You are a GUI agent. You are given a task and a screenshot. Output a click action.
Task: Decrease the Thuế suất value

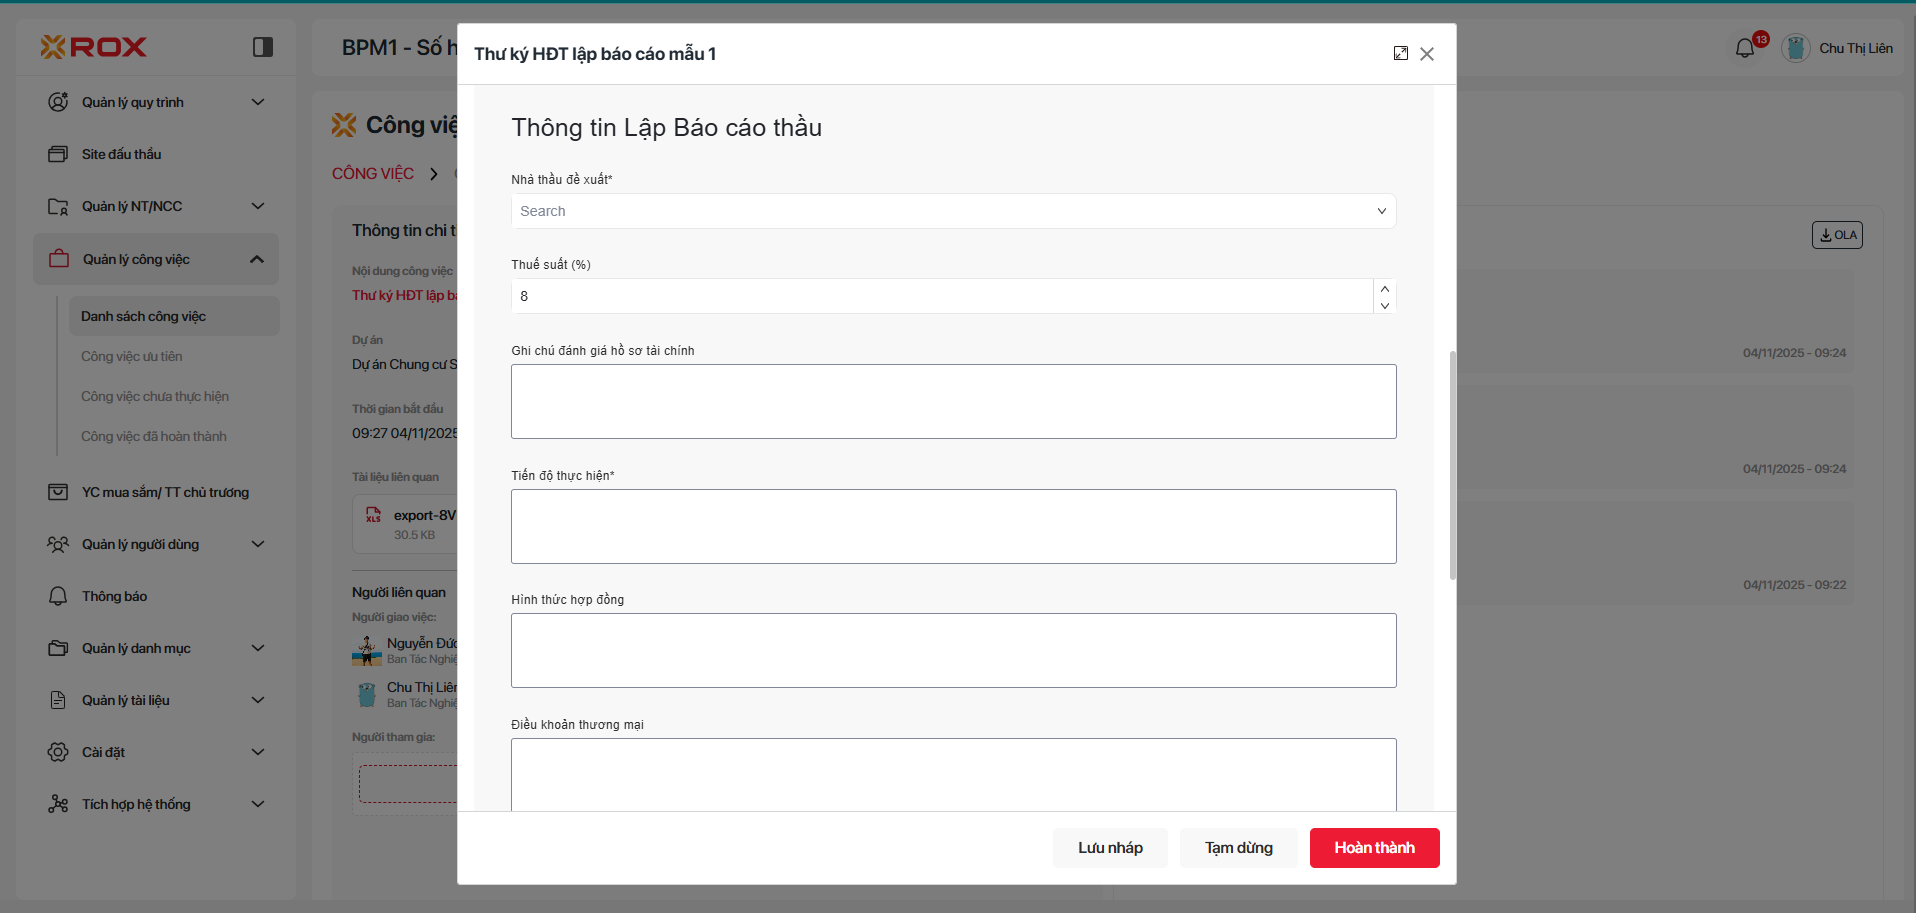[1384, 305]
